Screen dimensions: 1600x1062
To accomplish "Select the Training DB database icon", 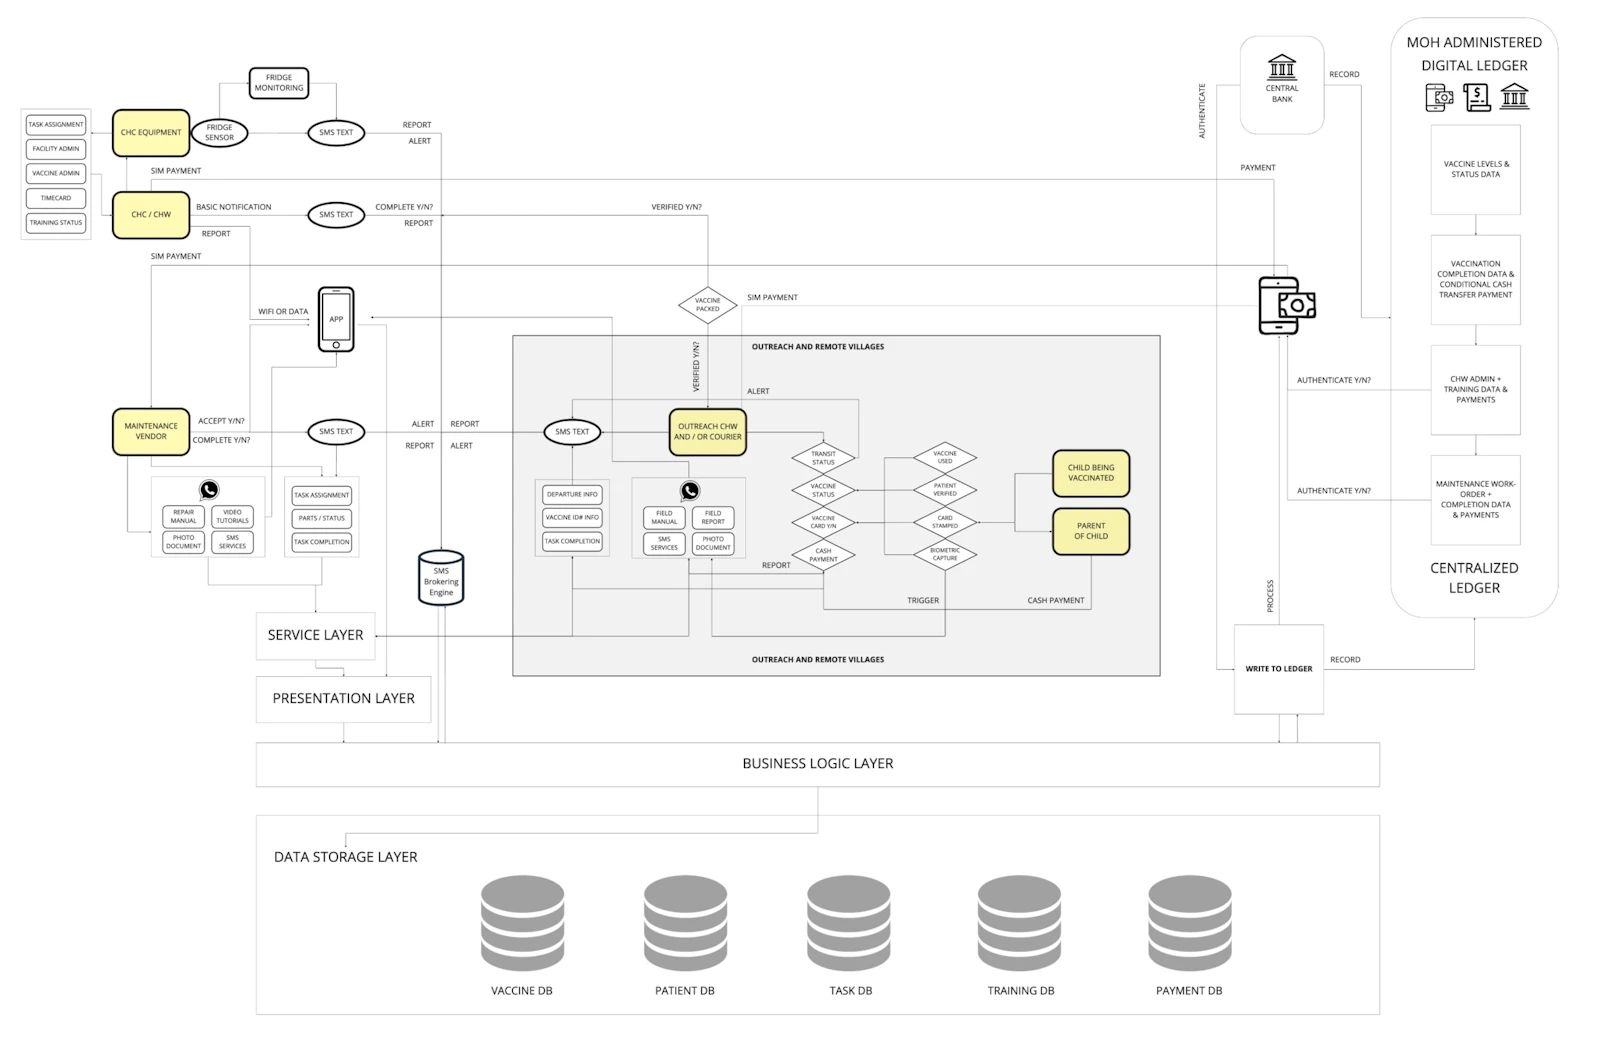I will click(1019, 923).
